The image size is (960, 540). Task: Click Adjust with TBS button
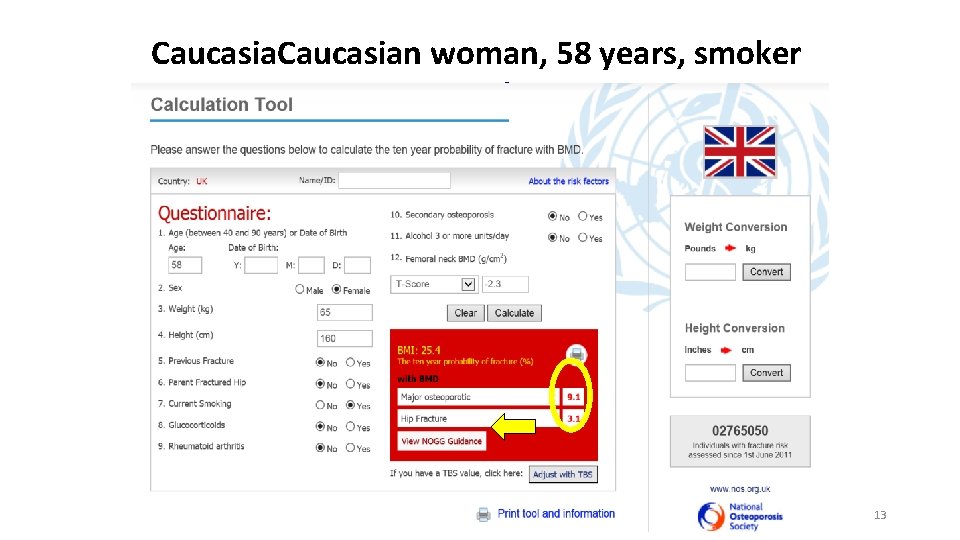(x=563, y=474)
